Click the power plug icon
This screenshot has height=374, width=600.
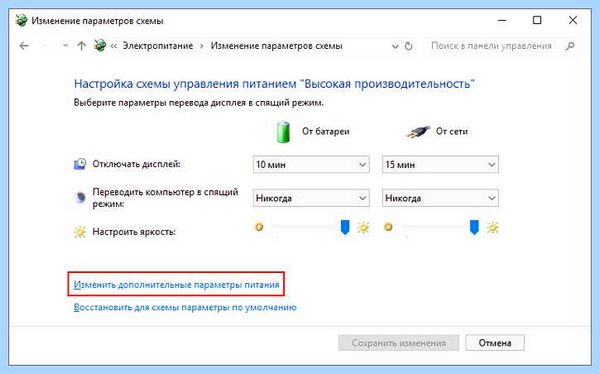point(418,132)
